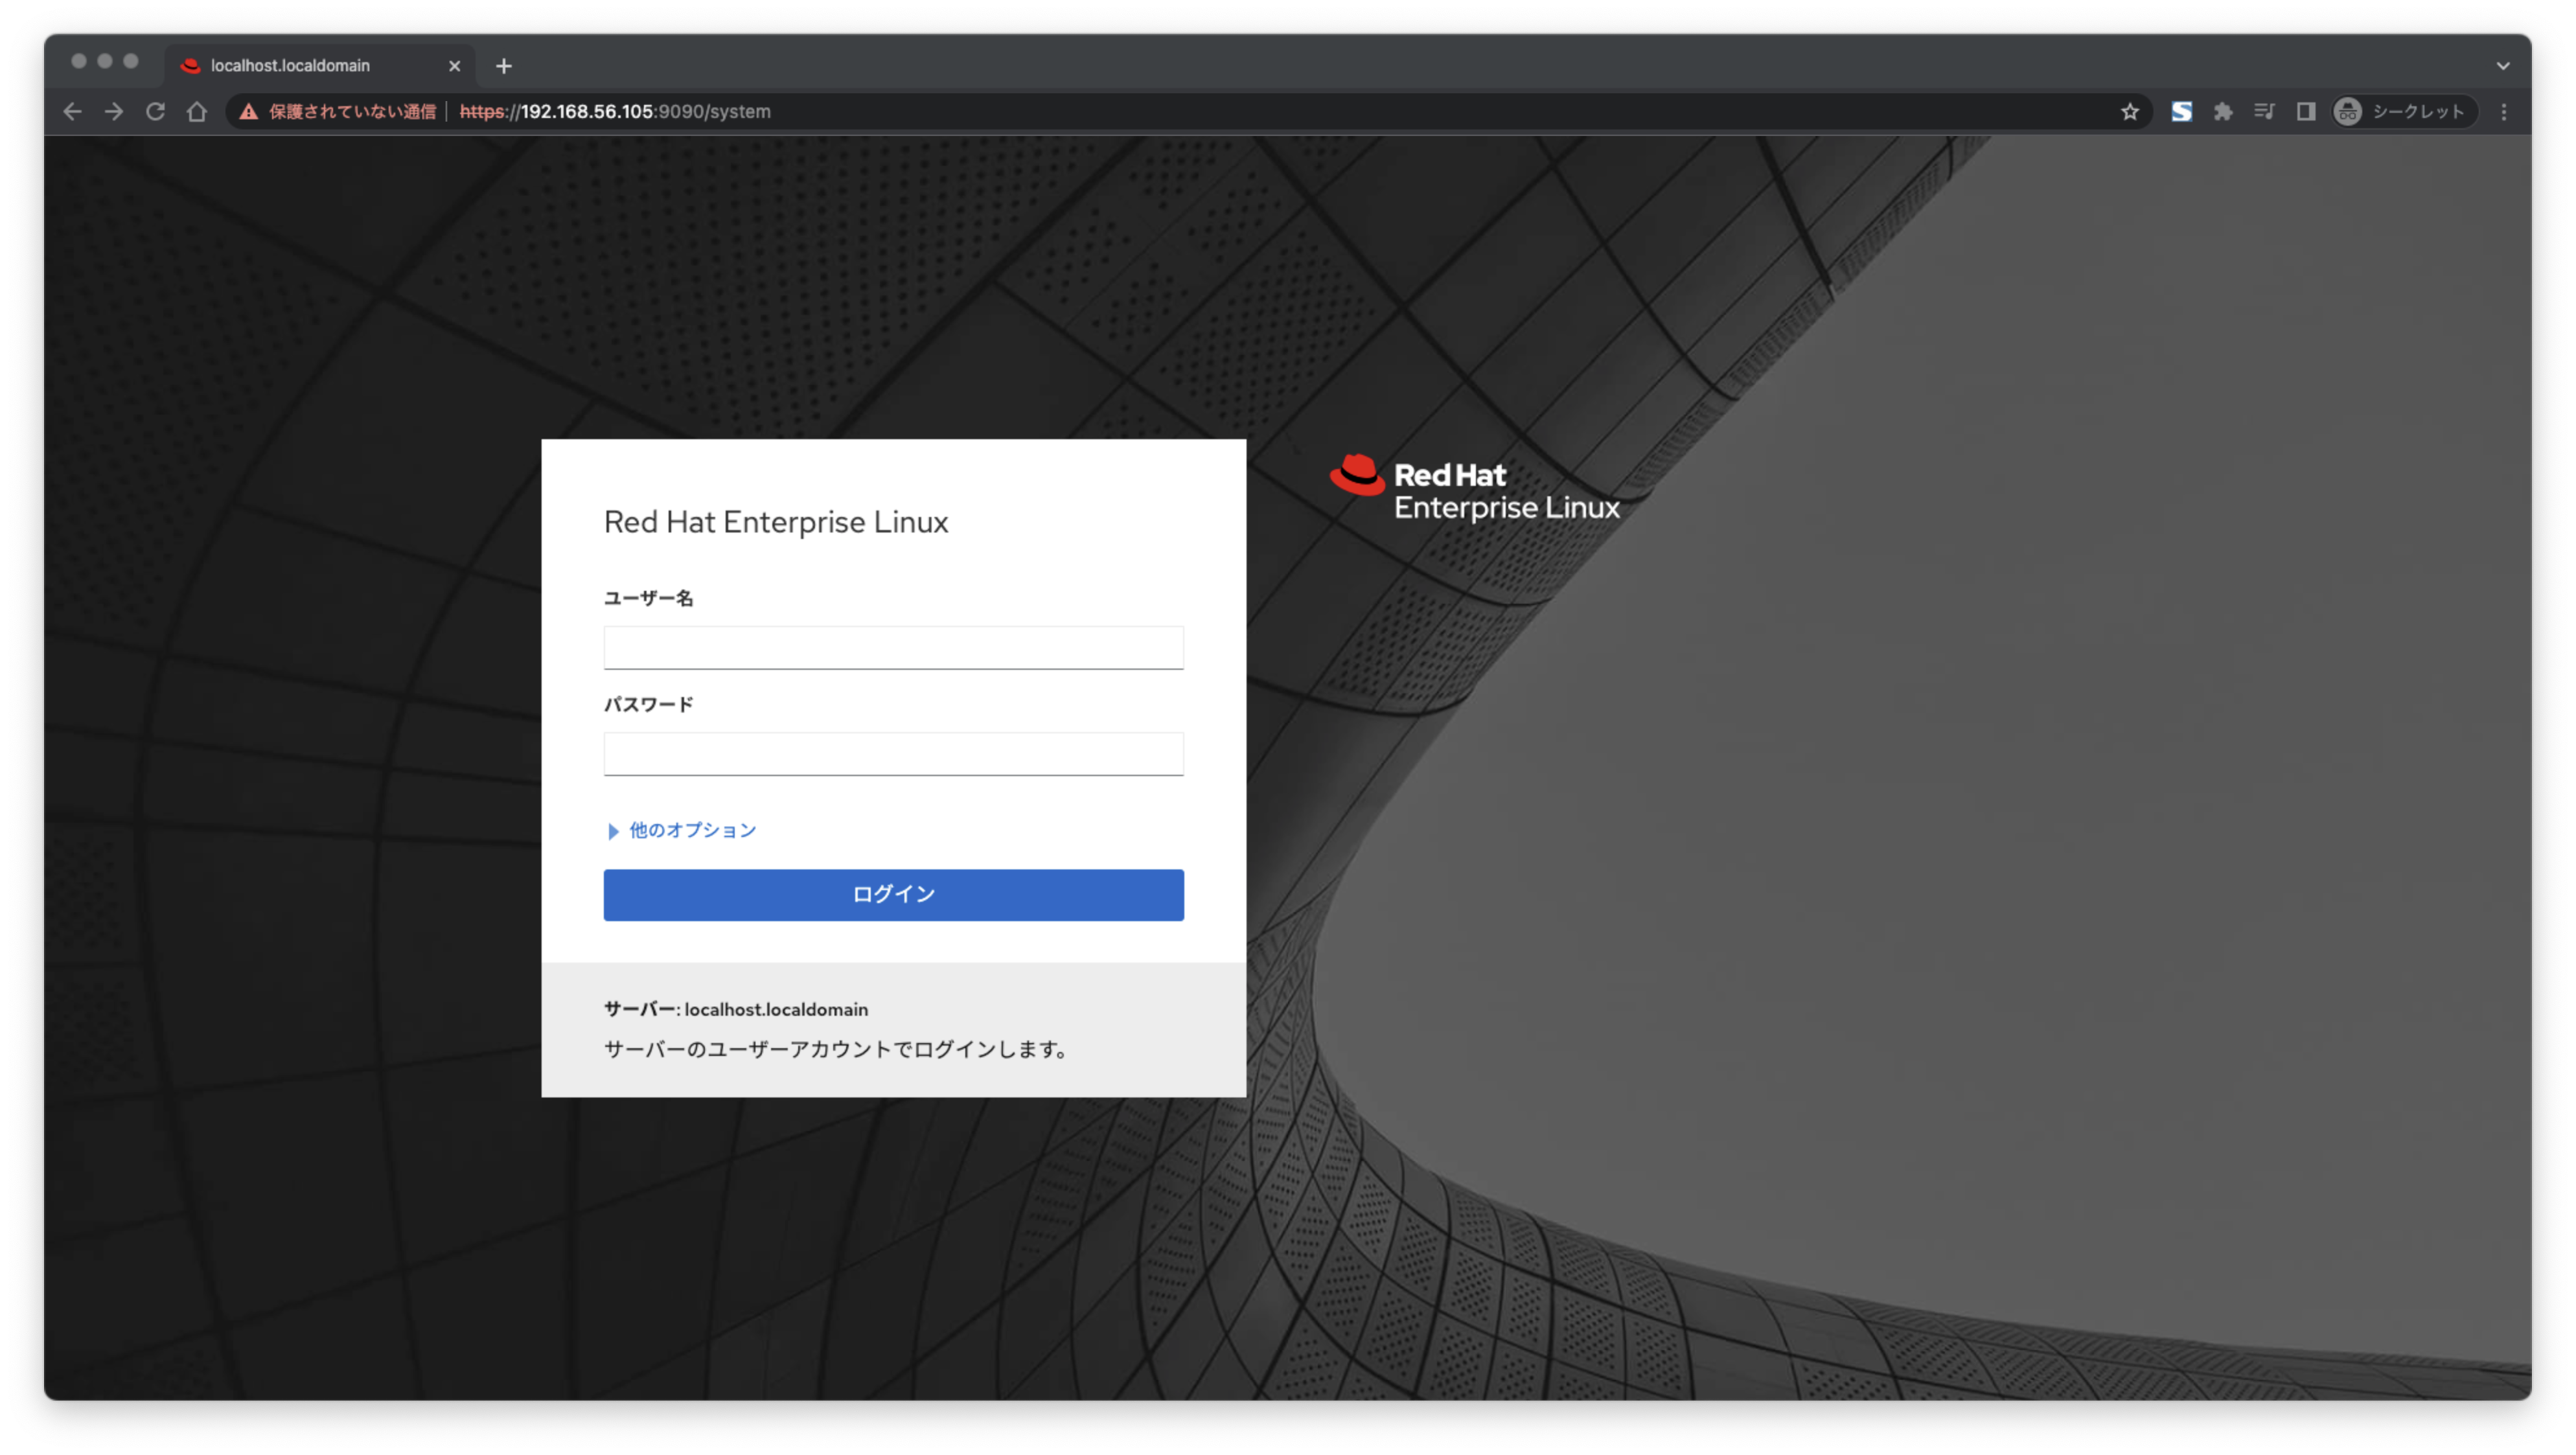Focus the パスワード password field
2576x1455 pixels.
[893, 753]
